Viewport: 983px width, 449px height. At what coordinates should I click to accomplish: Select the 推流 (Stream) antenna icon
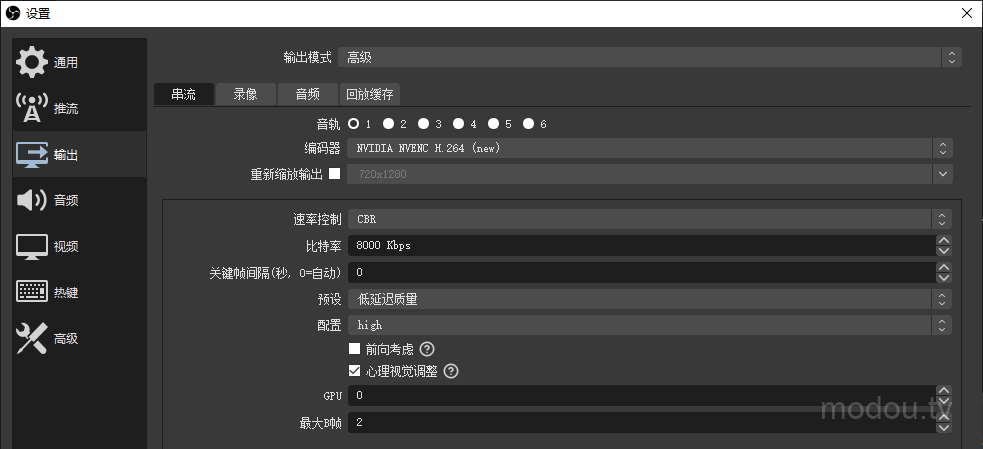(32, 108)
